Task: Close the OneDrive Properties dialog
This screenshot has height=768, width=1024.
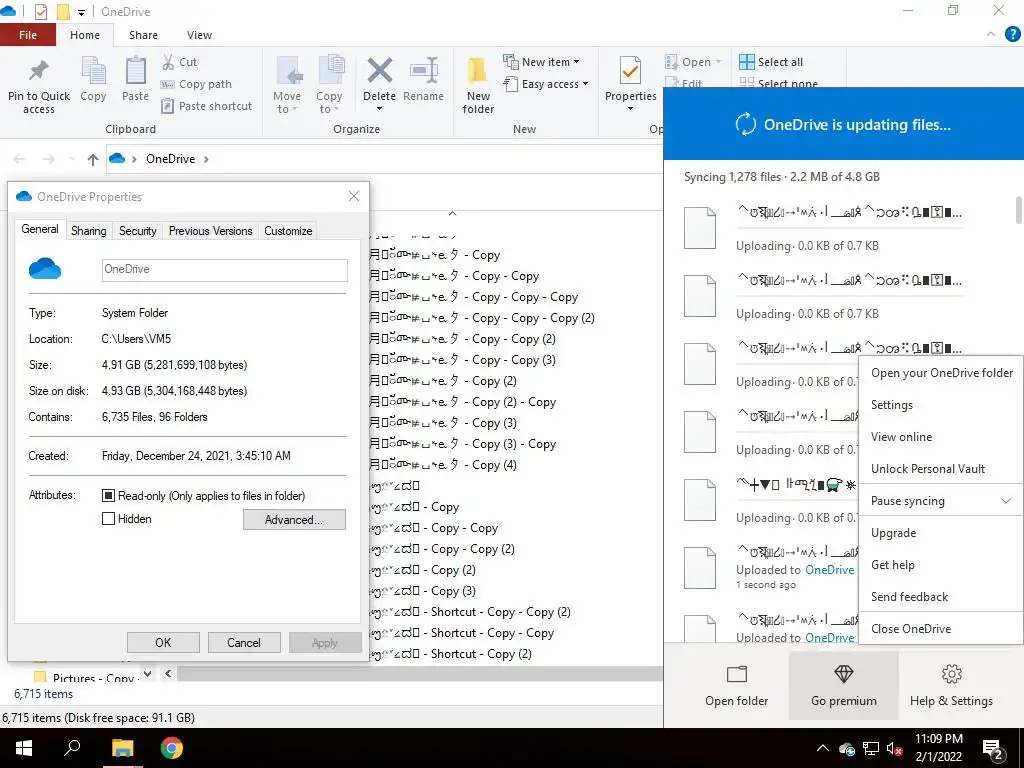Action: 354,196
